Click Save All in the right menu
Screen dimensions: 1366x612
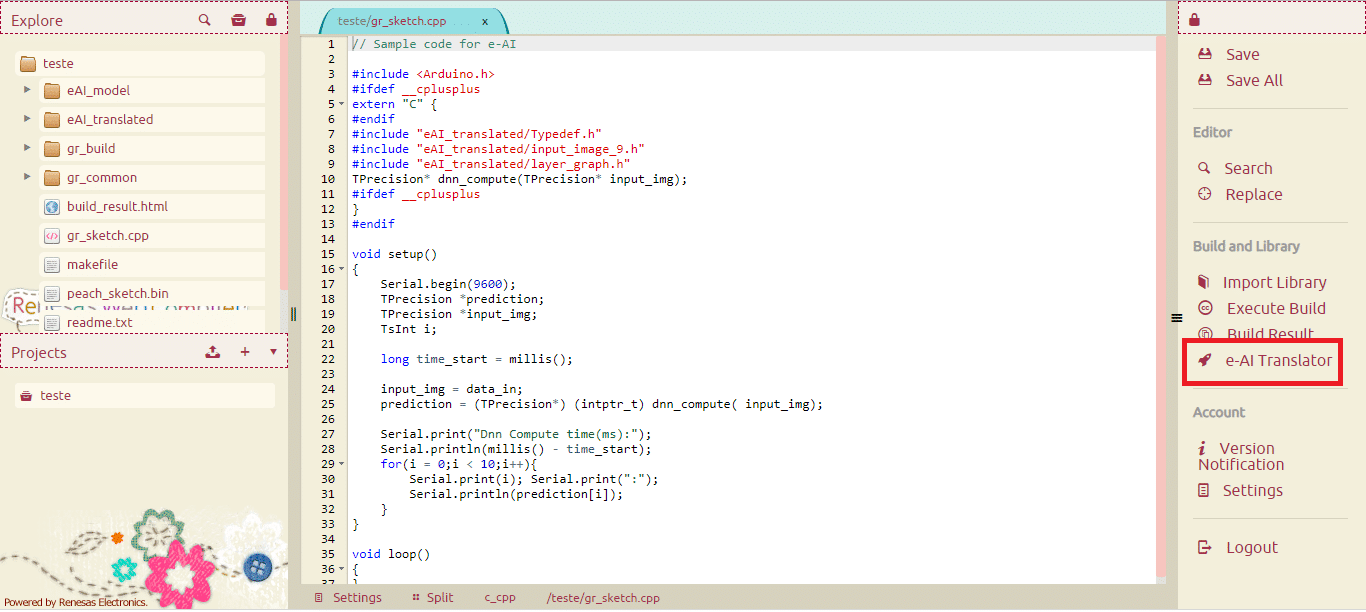point(1253,81)
